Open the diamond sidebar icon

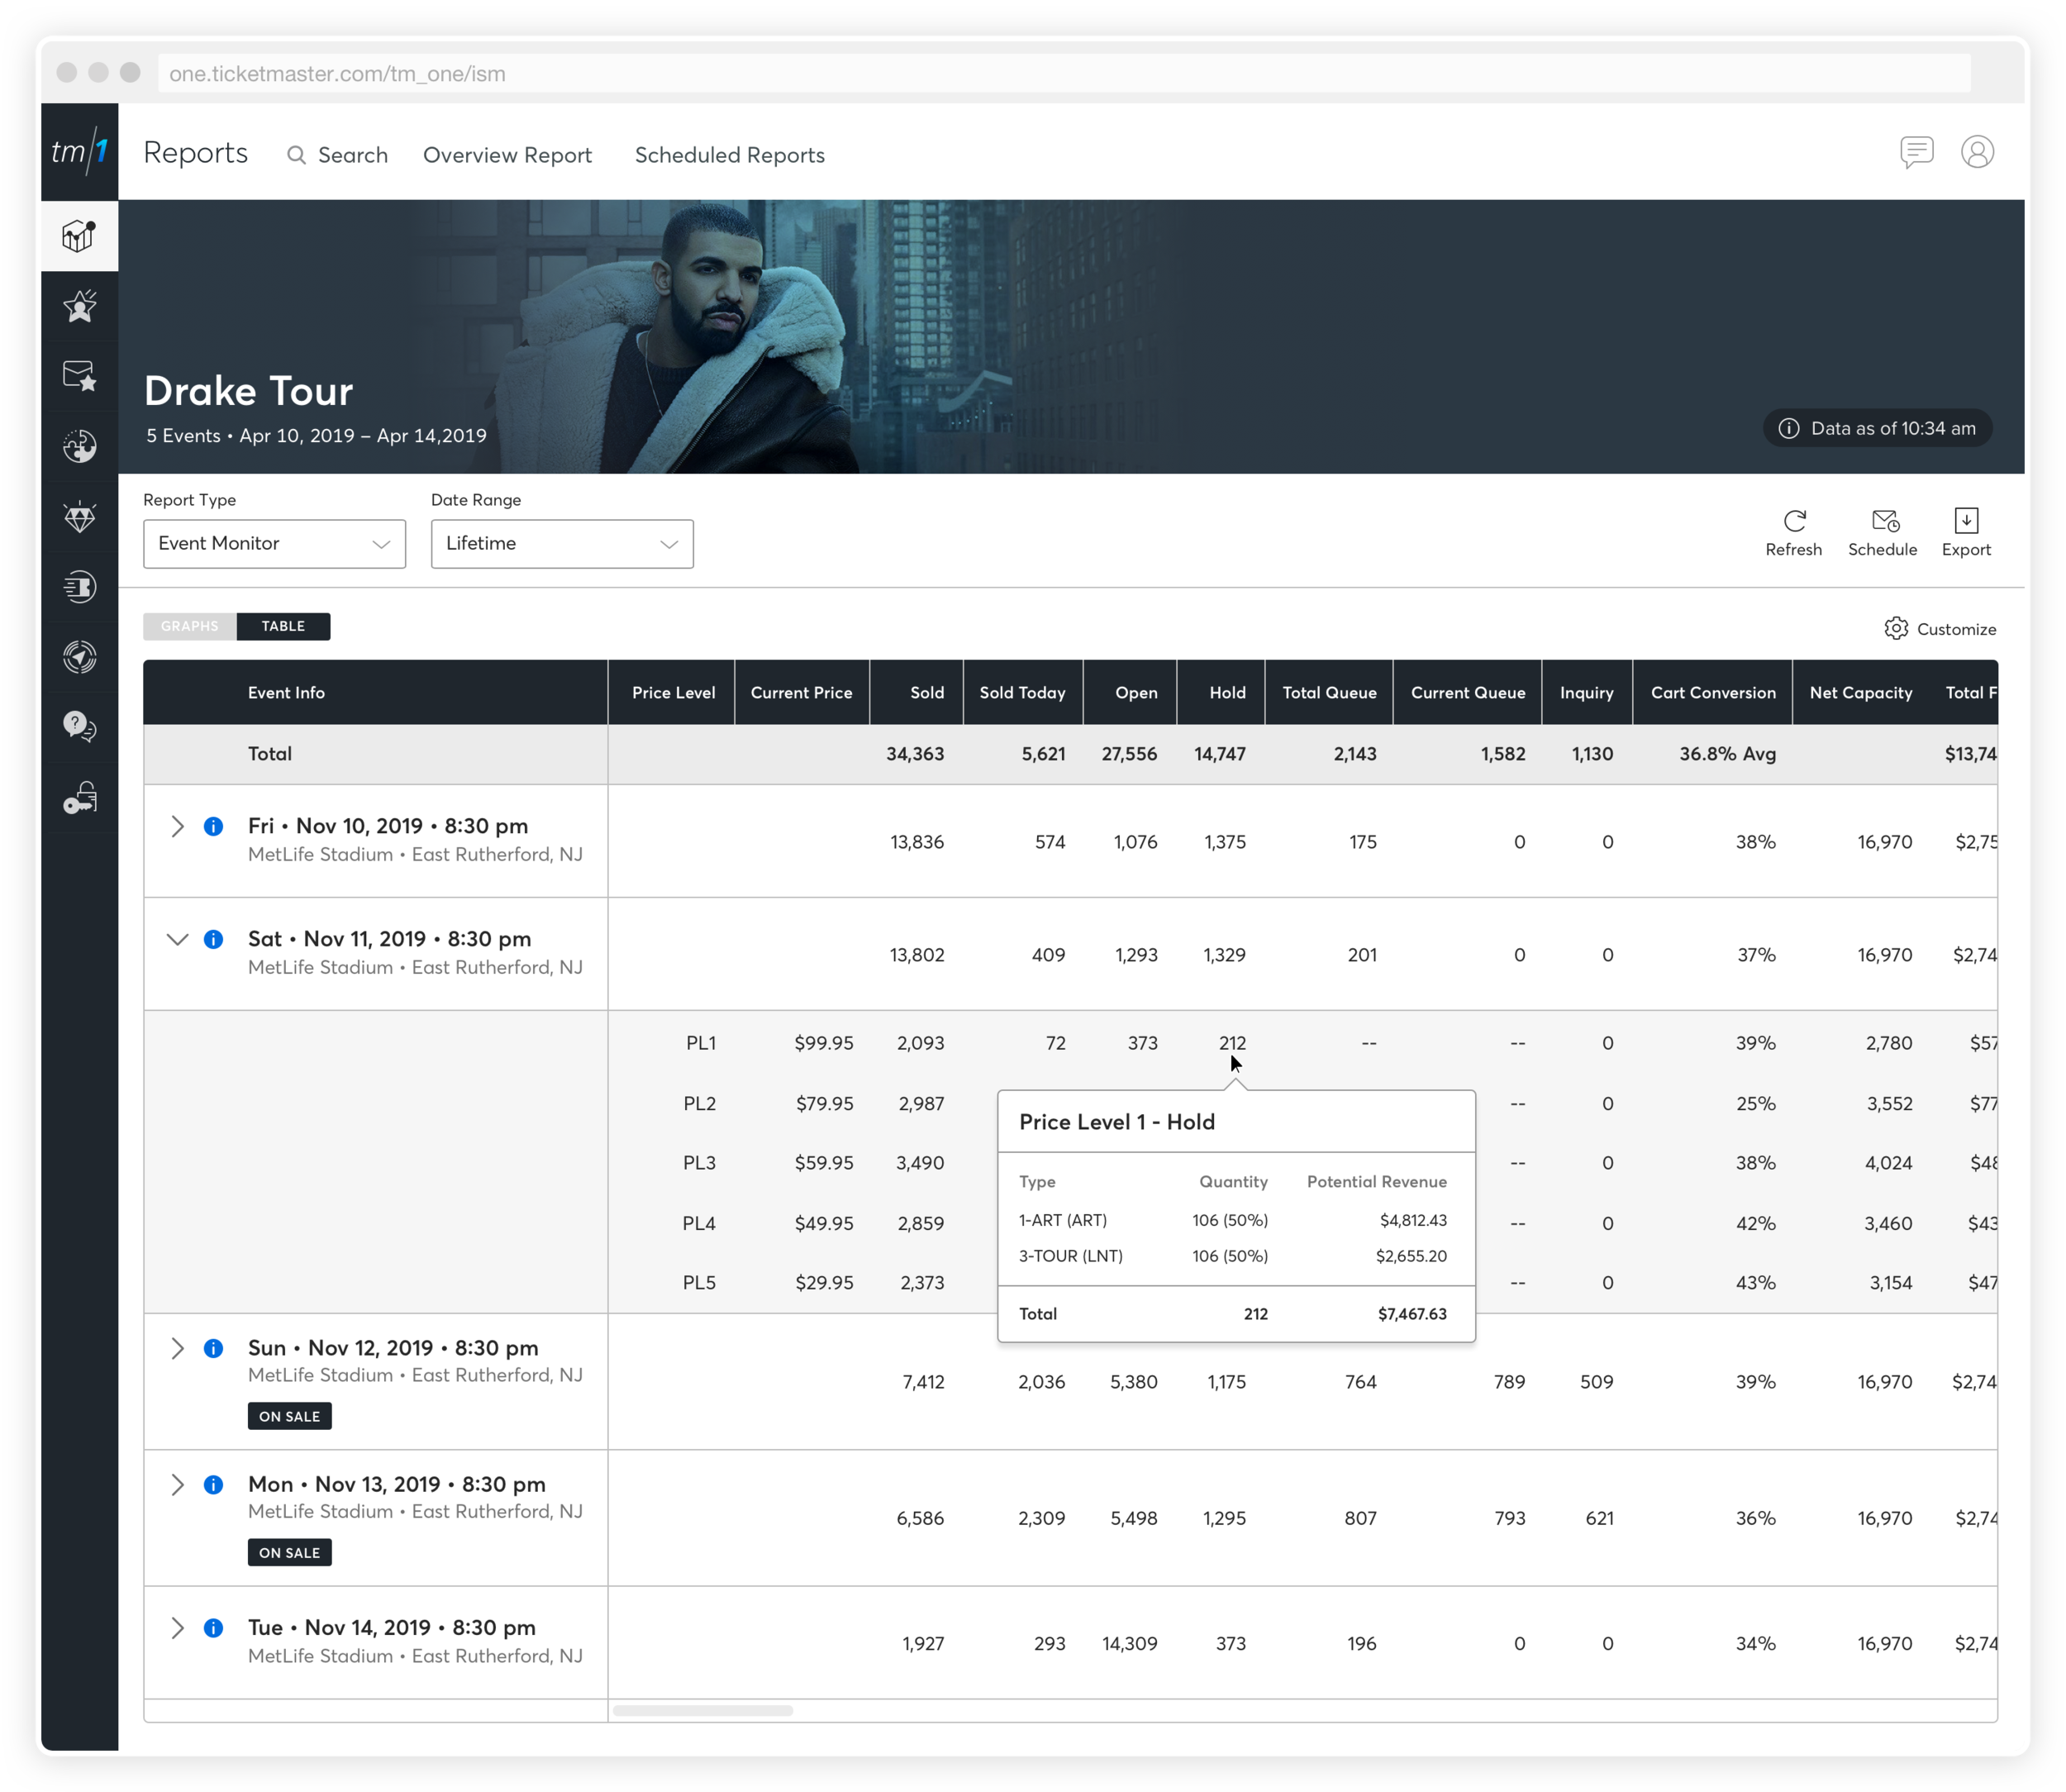point(79,517)
